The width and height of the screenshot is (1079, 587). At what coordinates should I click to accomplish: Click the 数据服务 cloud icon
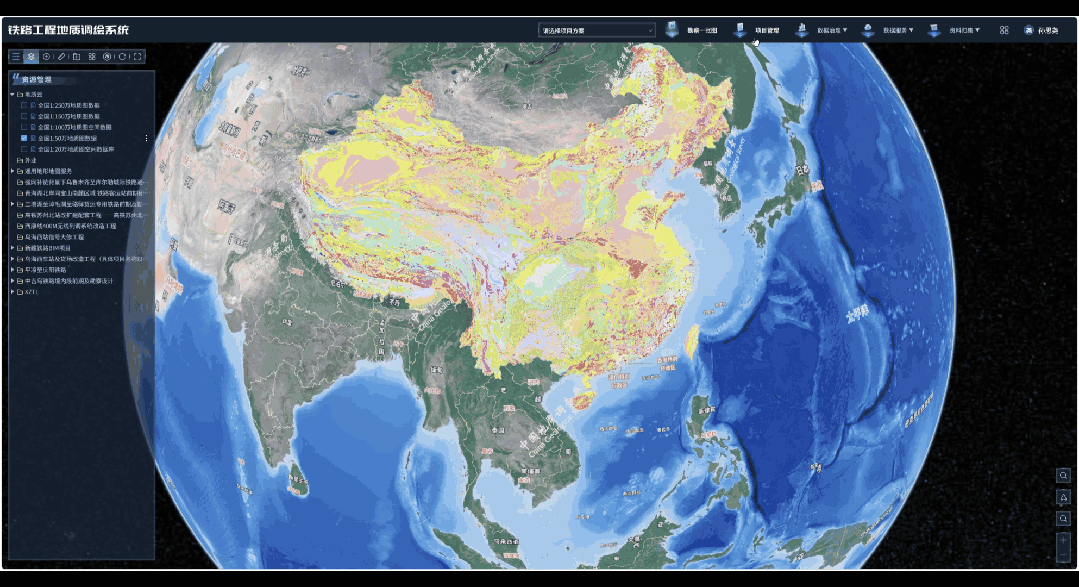point(868,30)
